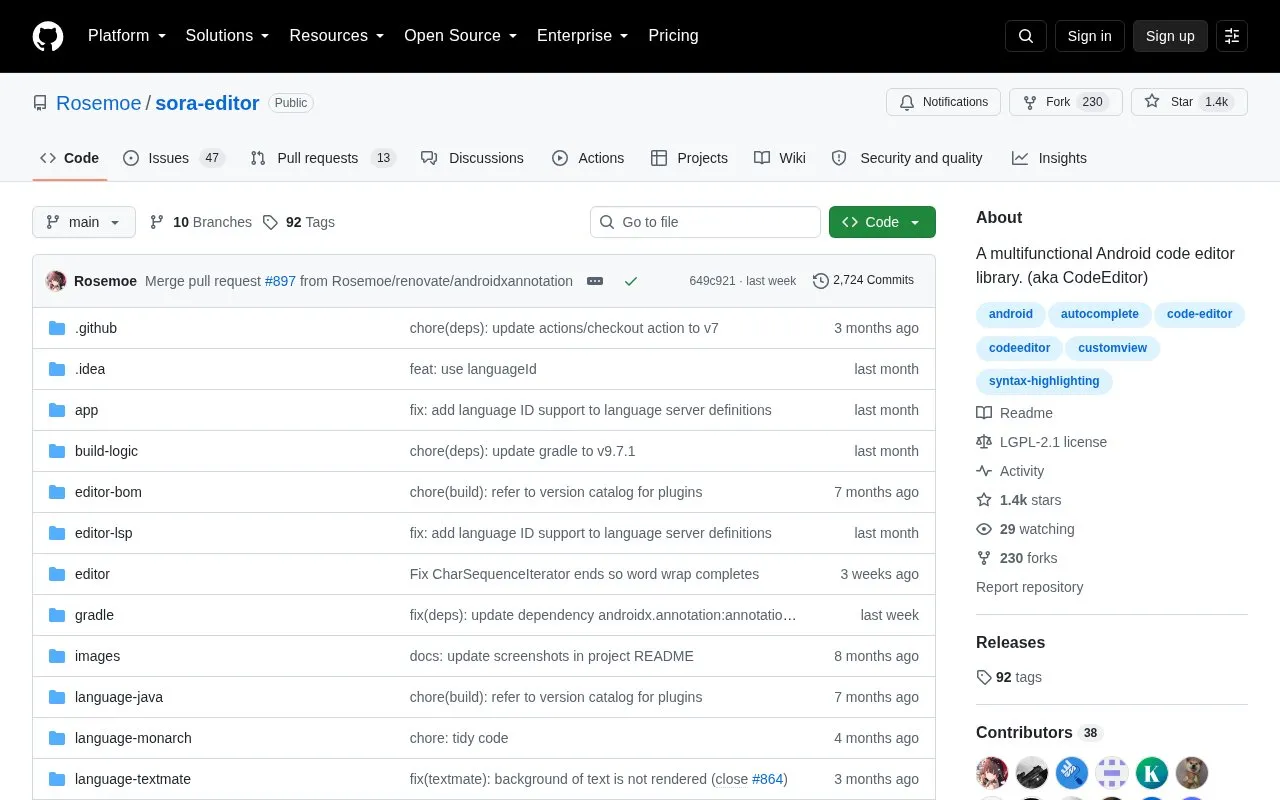Expand the Solutions menu
Image resolution: width=1280 pixels, height=800 pixels.
click(228, 36)
